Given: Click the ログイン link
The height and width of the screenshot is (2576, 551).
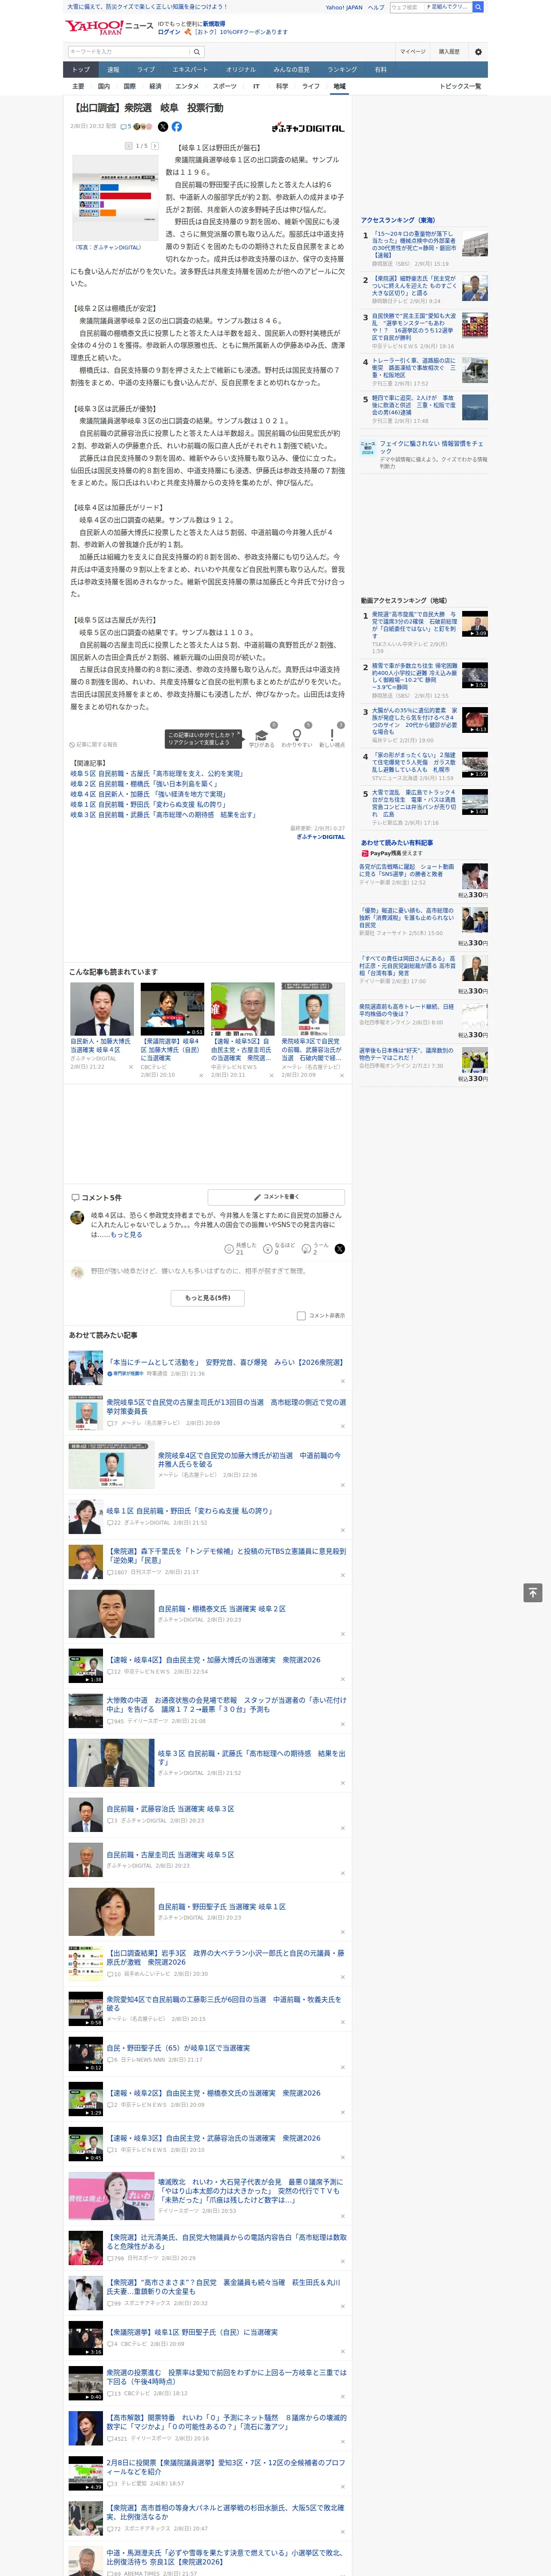Looking at the screenshot, I should [169, 32].
